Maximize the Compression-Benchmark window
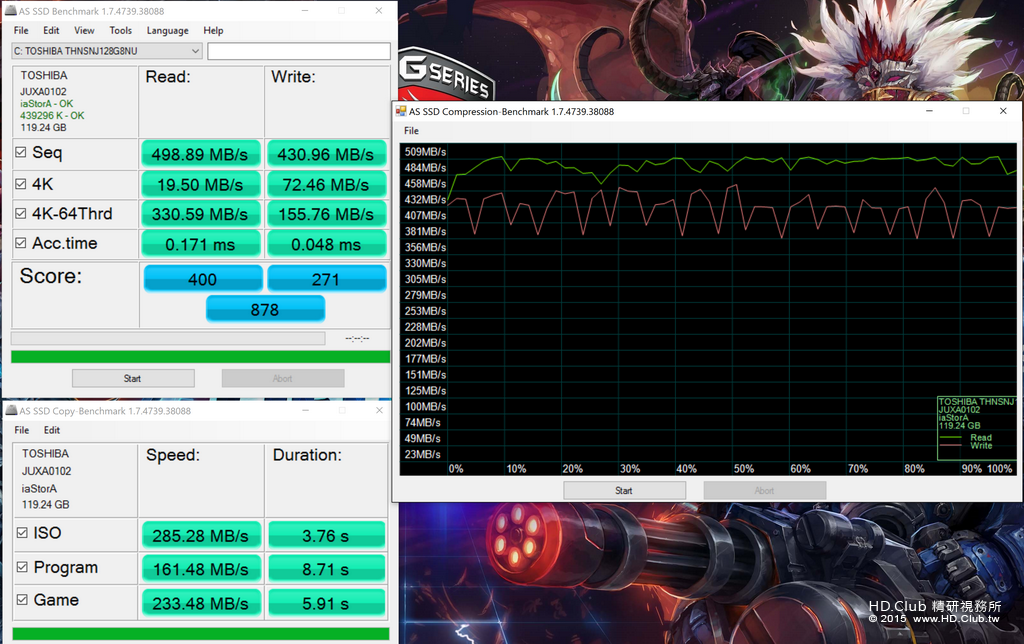 click(966, 111)
